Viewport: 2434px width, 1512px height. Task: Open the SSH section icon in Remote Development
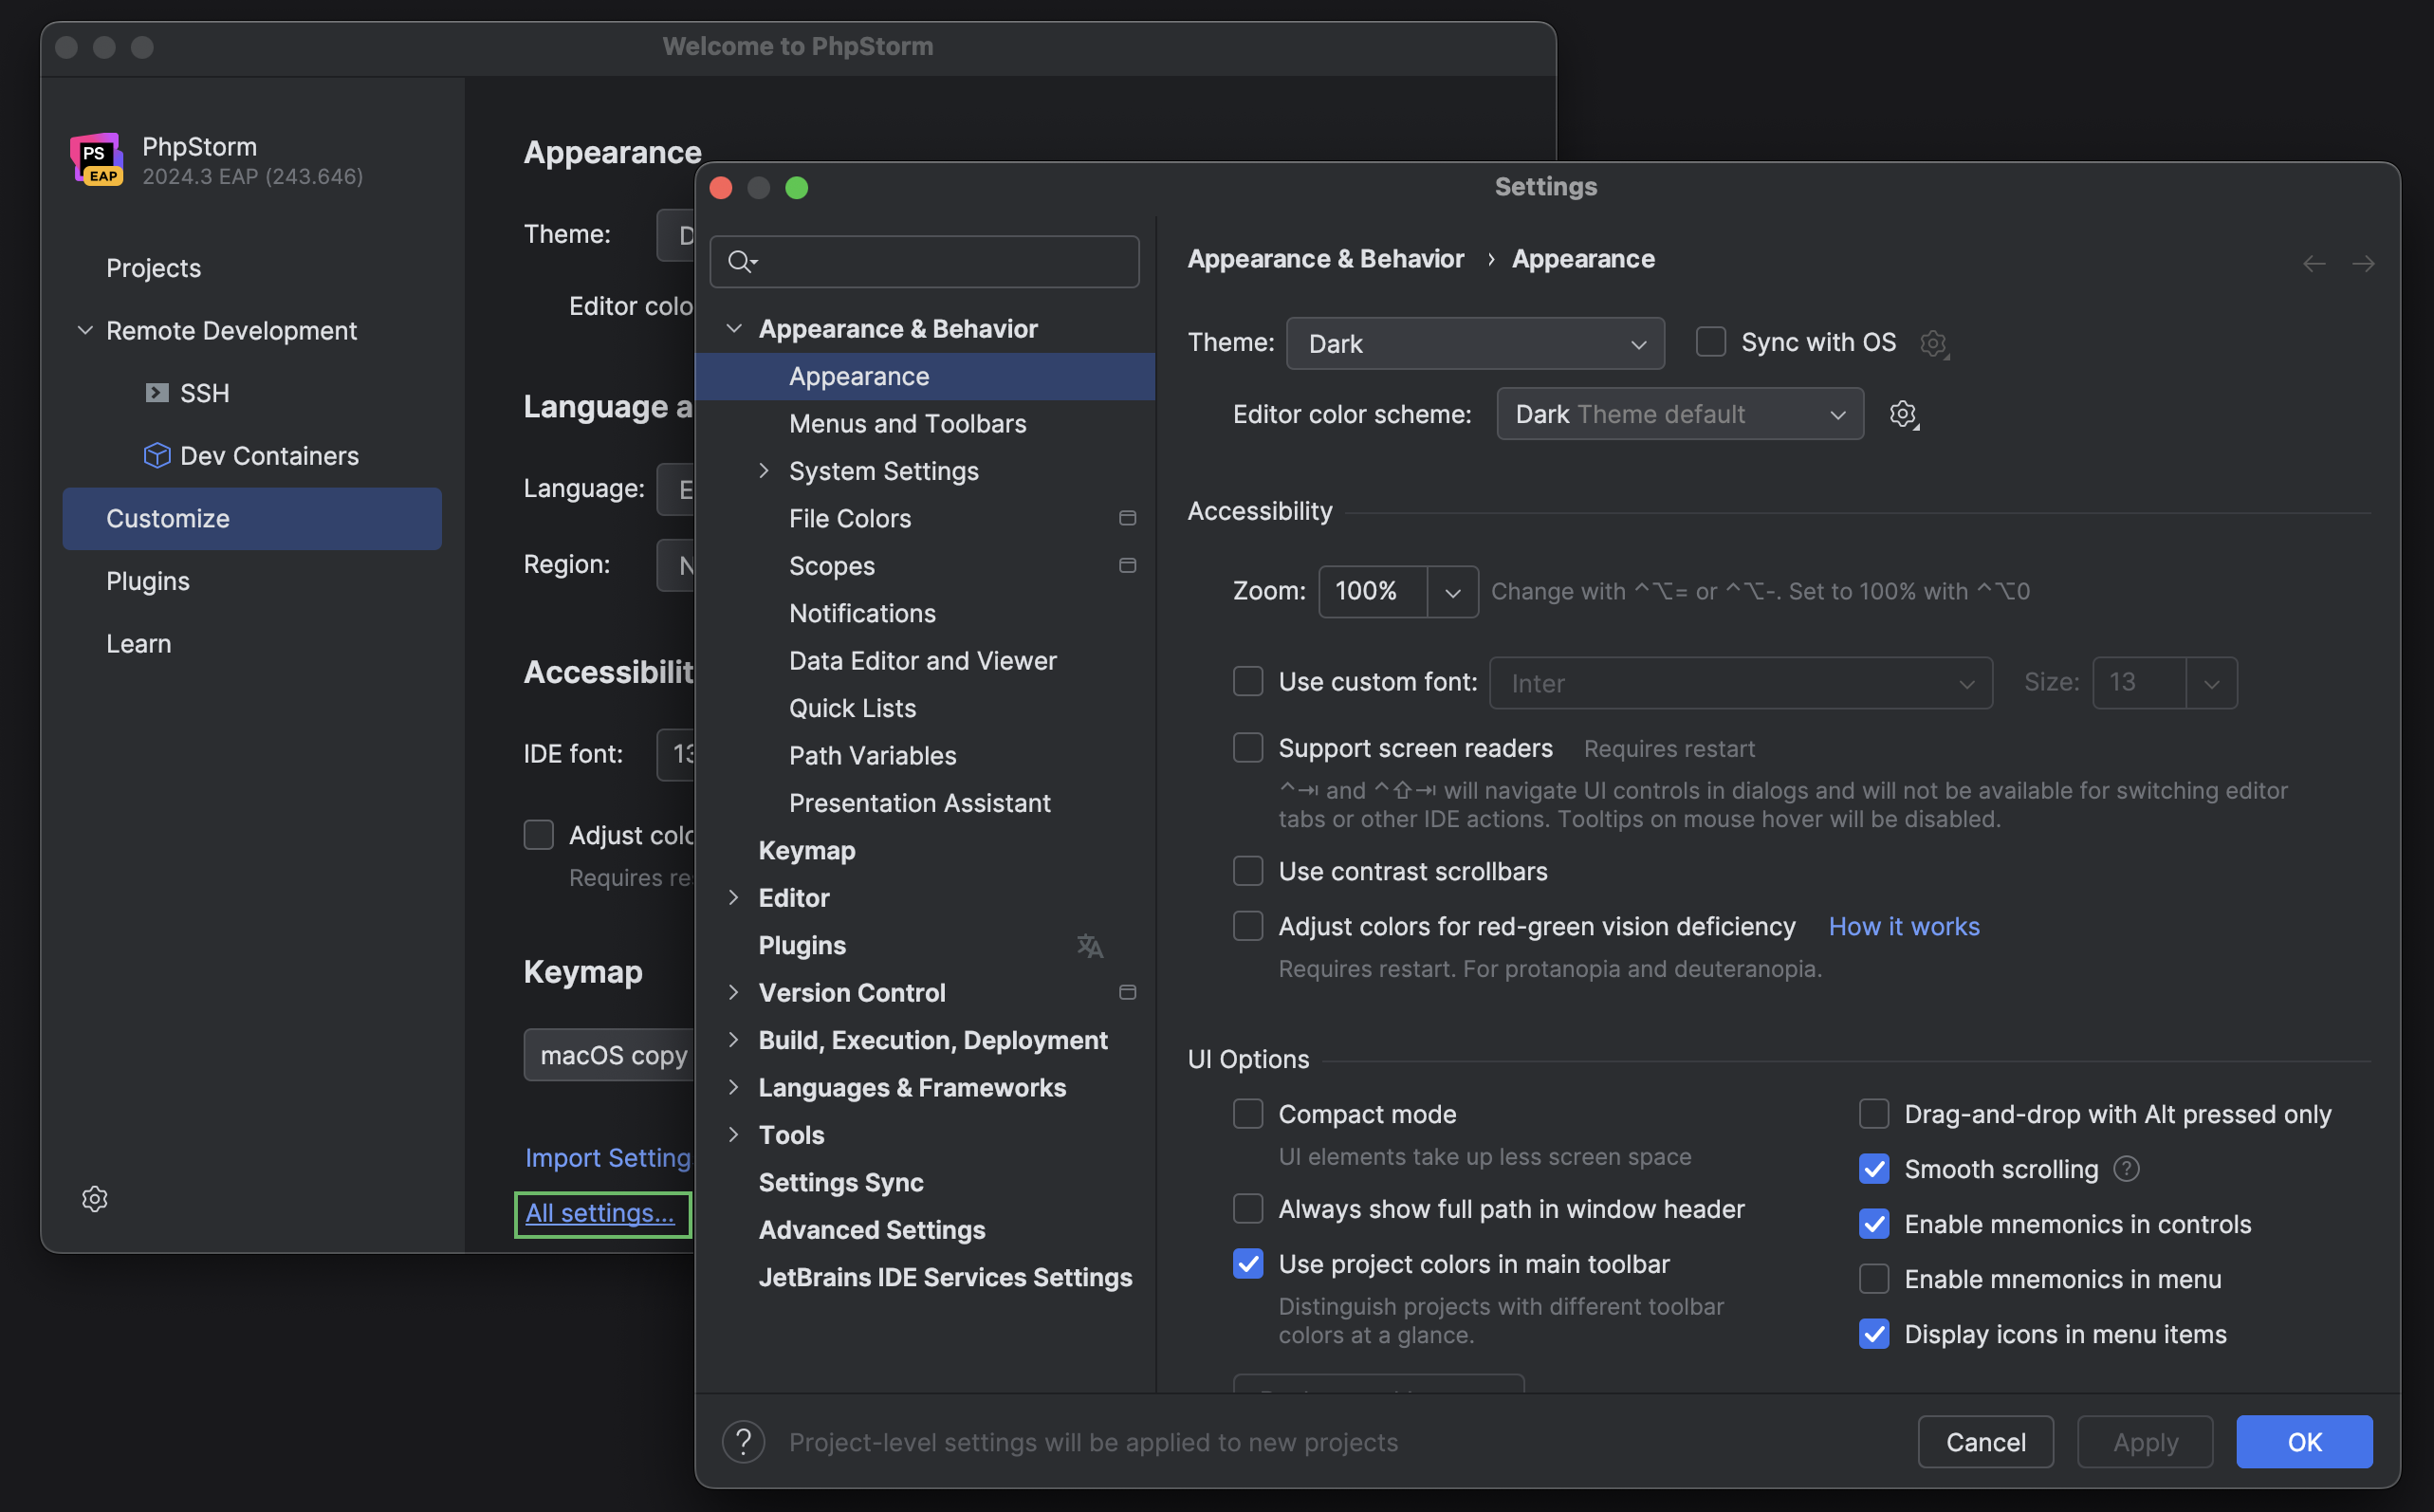(x=157, y=393)
